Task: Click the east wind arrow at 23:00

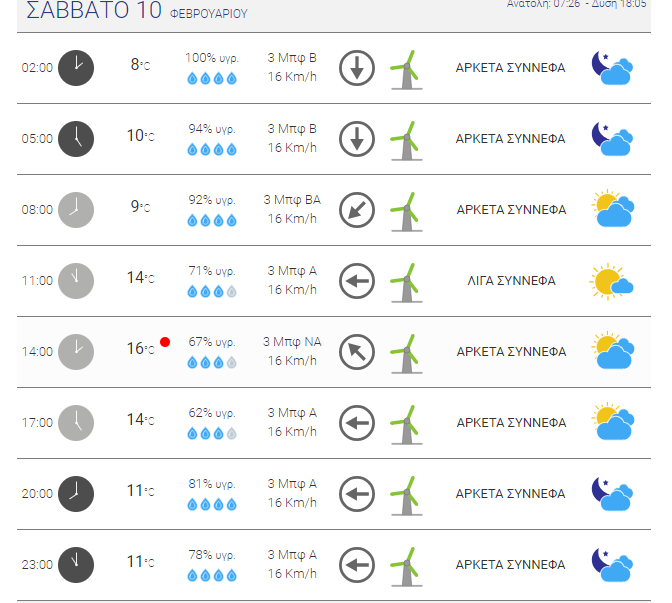Action: click(357, 565)
